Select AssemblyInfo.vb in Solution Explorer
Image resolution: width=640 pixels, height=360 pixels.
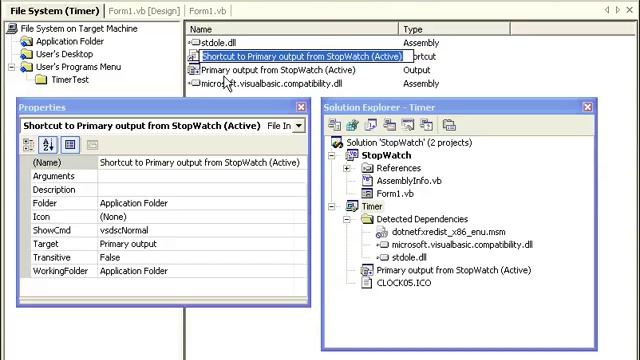point(409,181)
